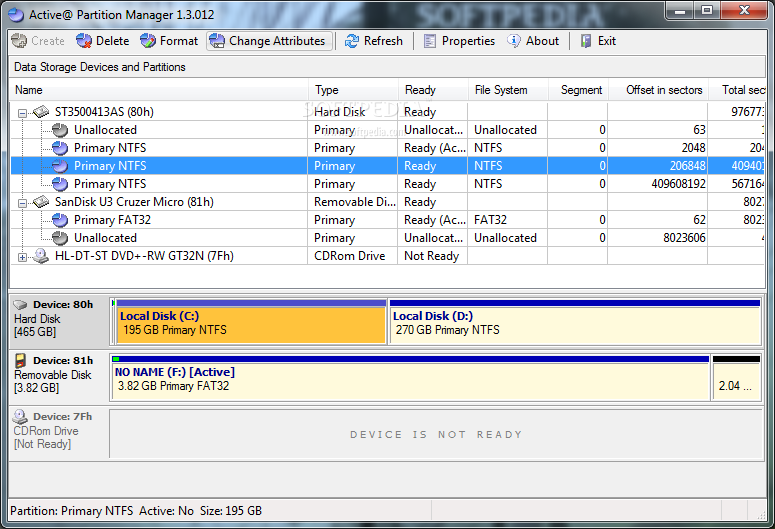Click the application icon in title bar

click(x=16, y=15)
